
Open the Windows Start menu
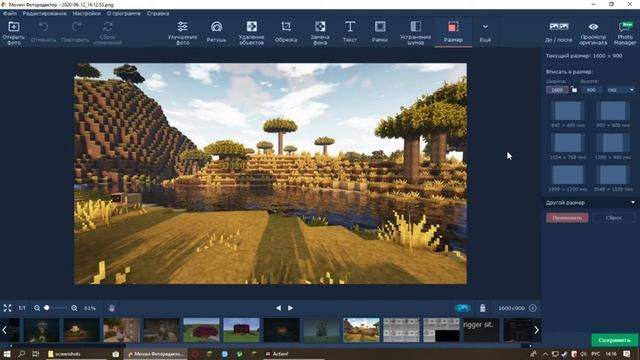[7, 354]
